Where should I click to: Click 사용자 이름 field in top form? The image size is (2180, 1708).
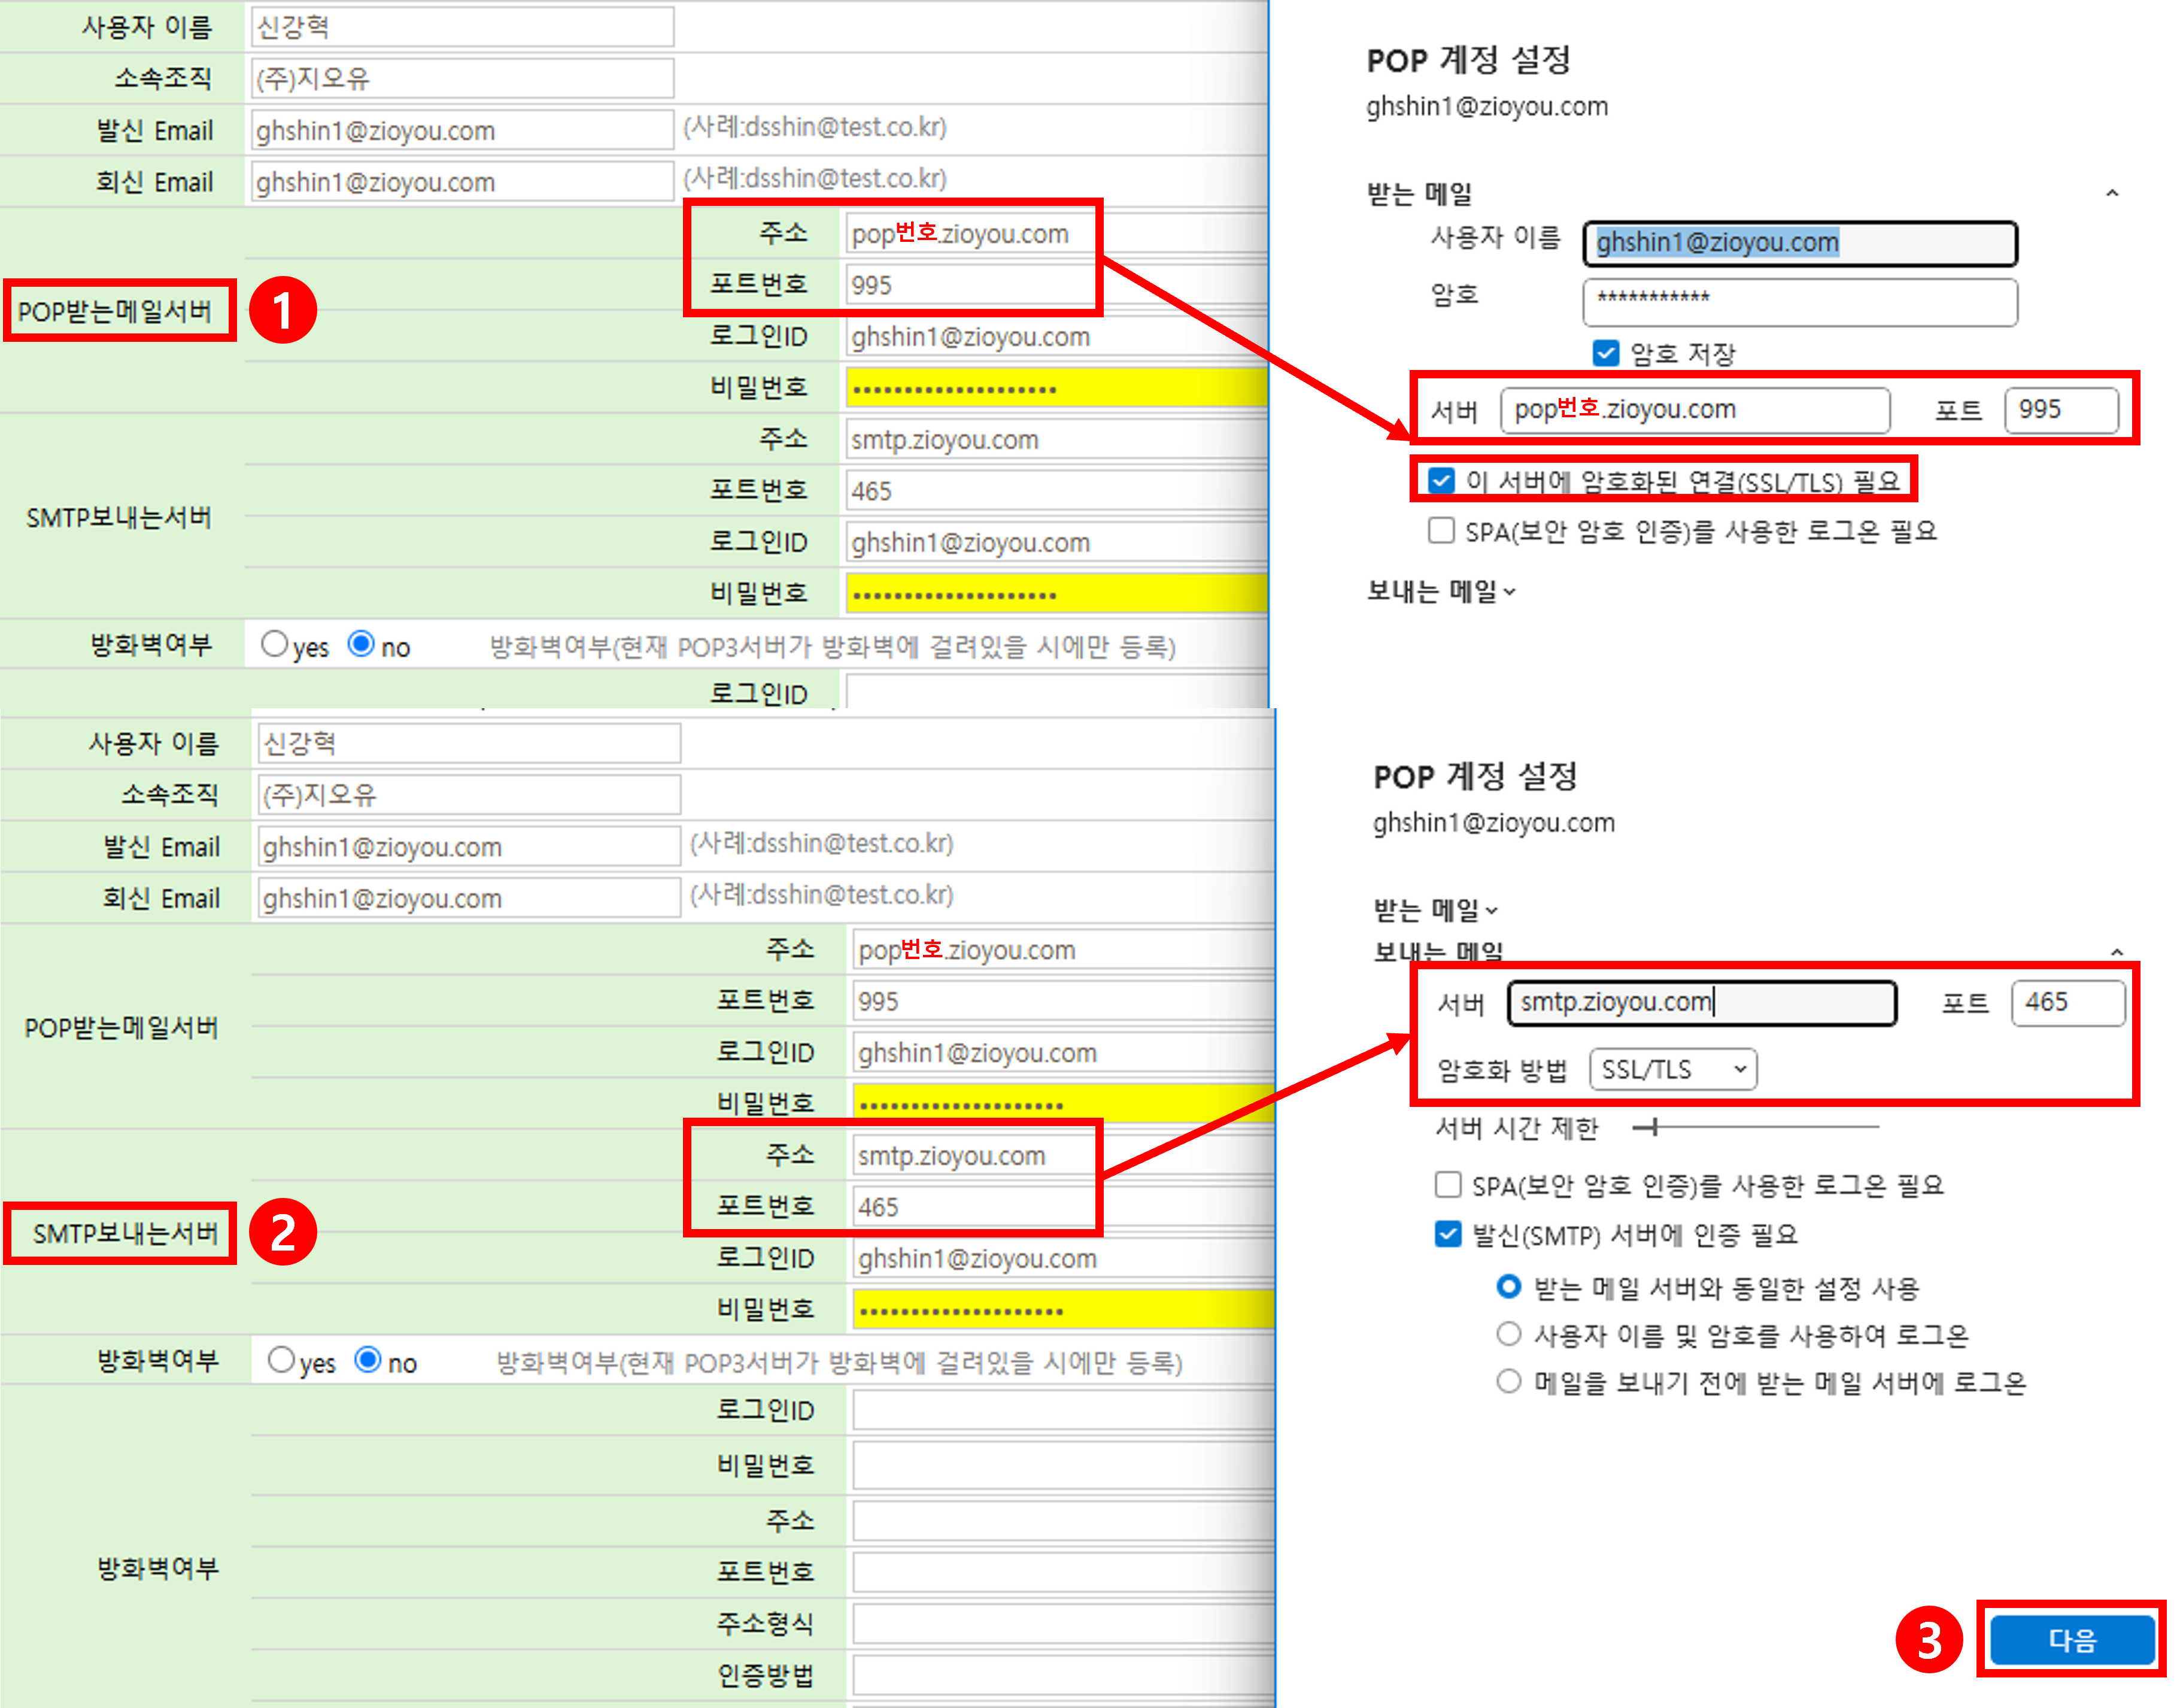coord(462,27)
